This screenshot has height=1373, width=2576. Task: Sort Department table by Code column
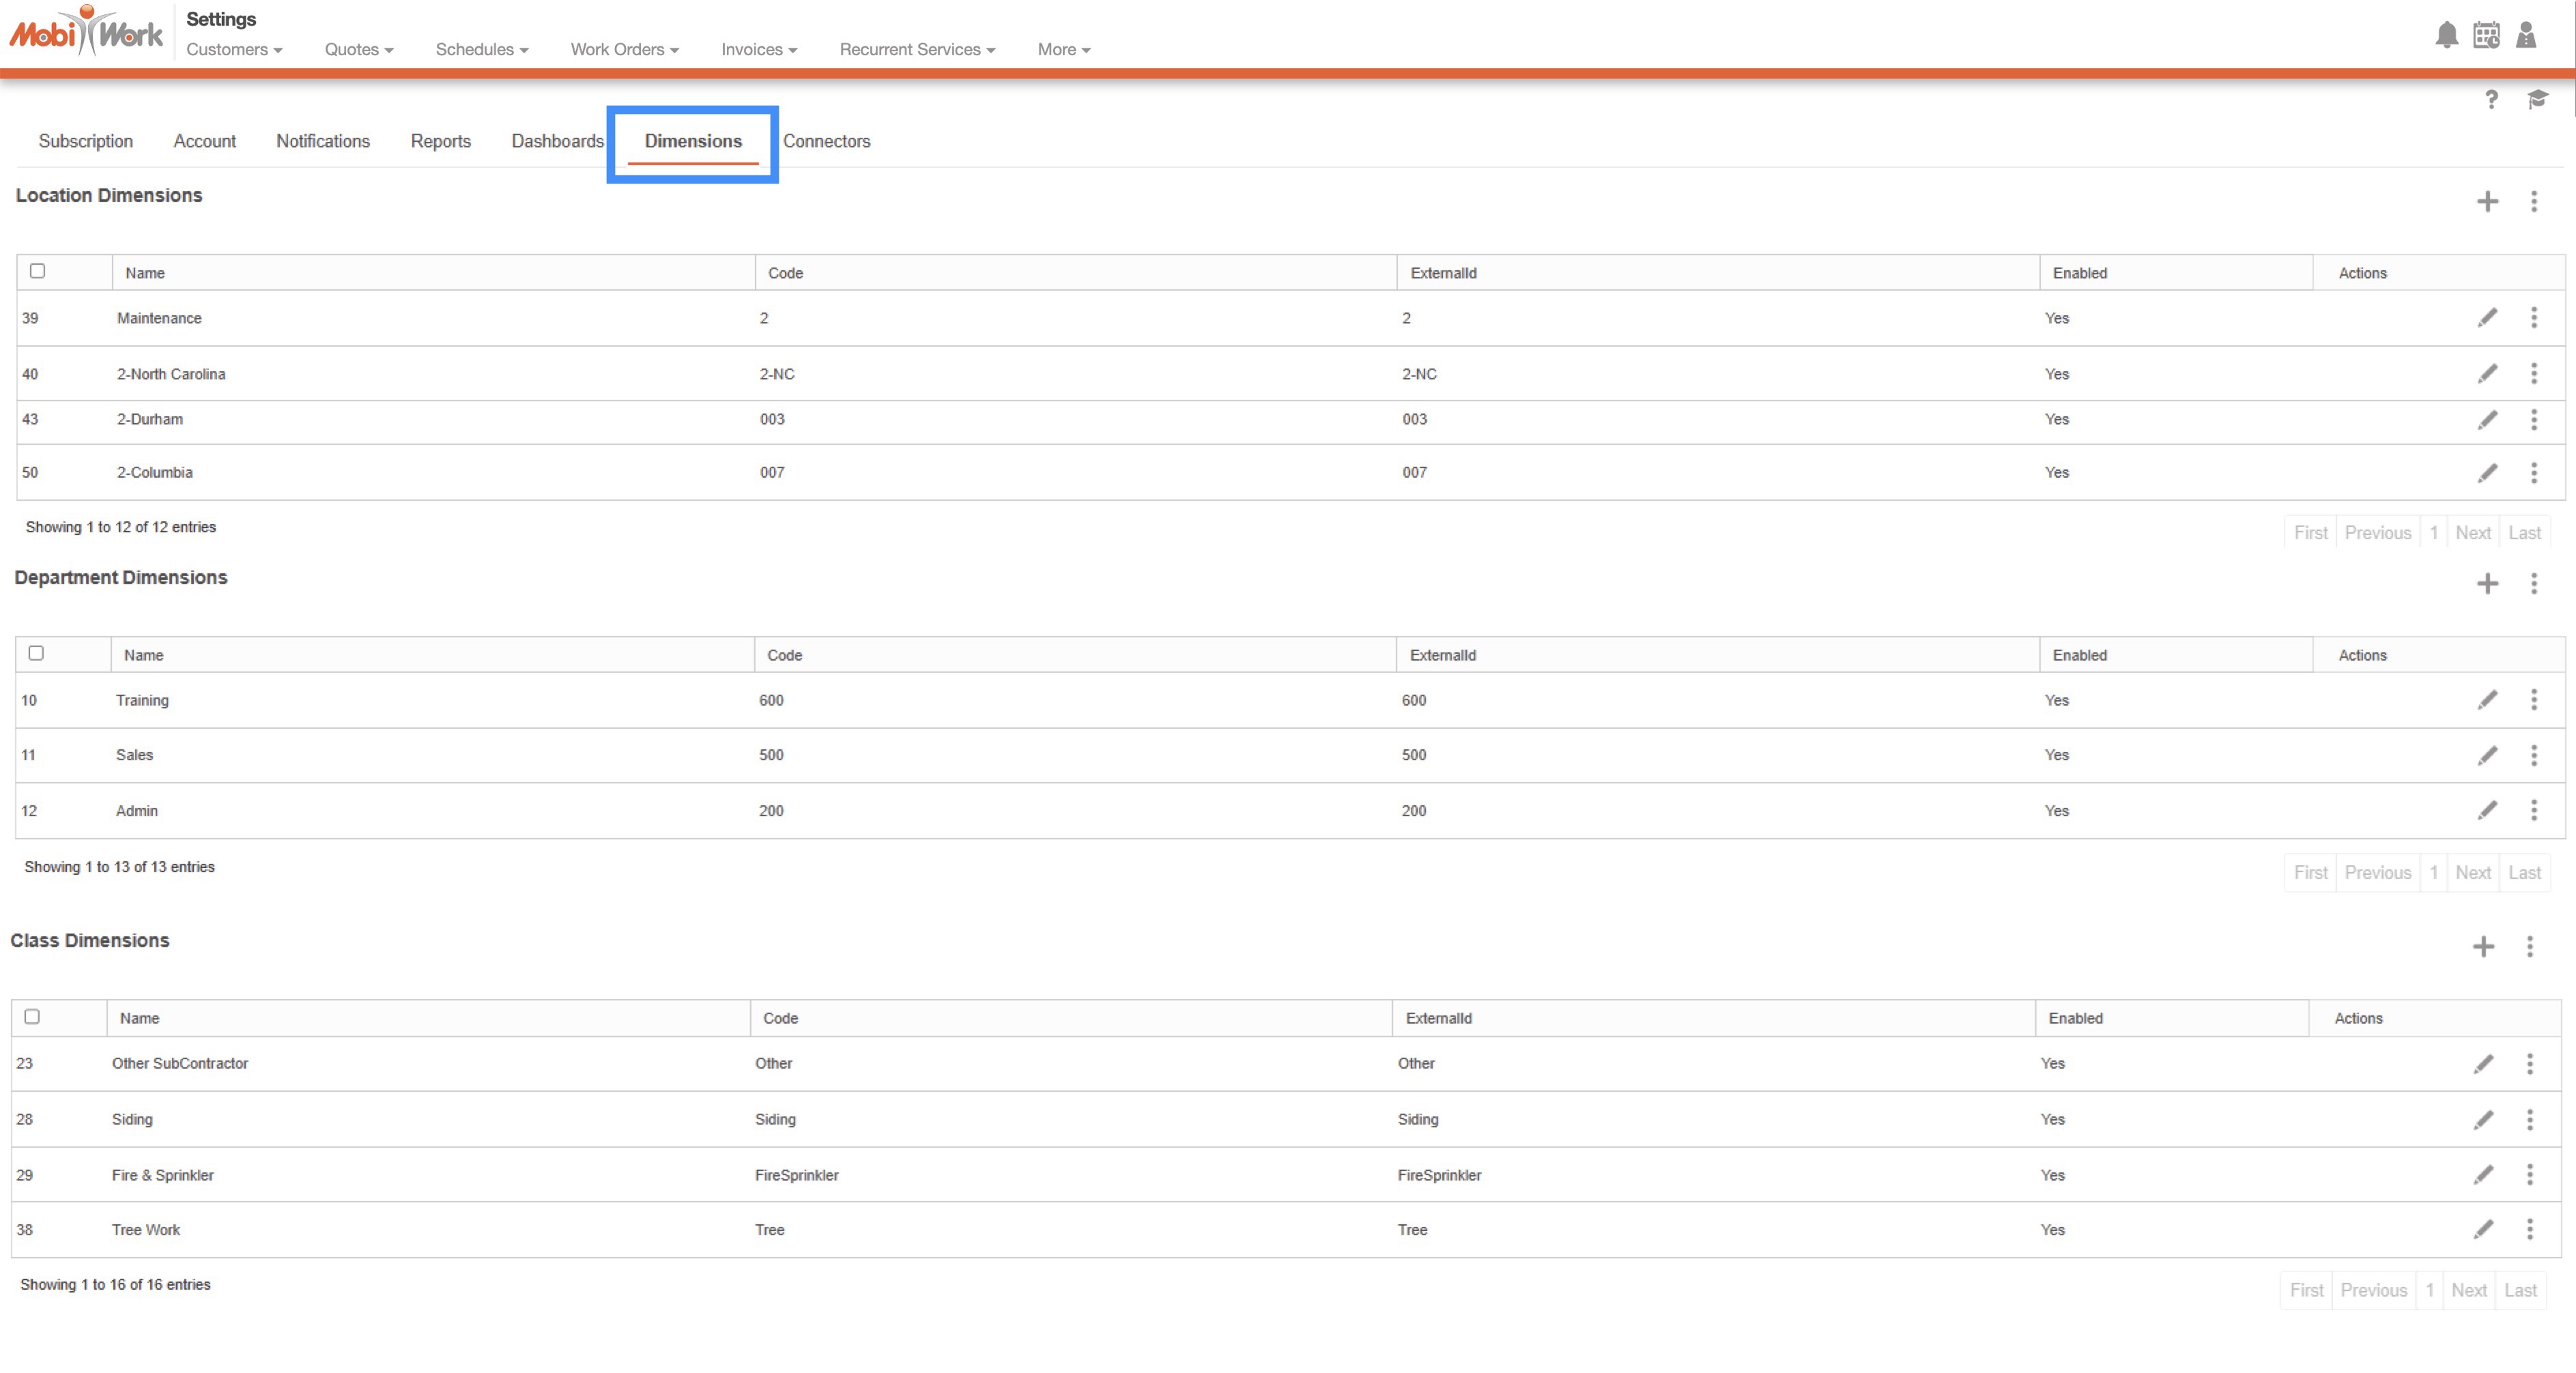point(785,655)
